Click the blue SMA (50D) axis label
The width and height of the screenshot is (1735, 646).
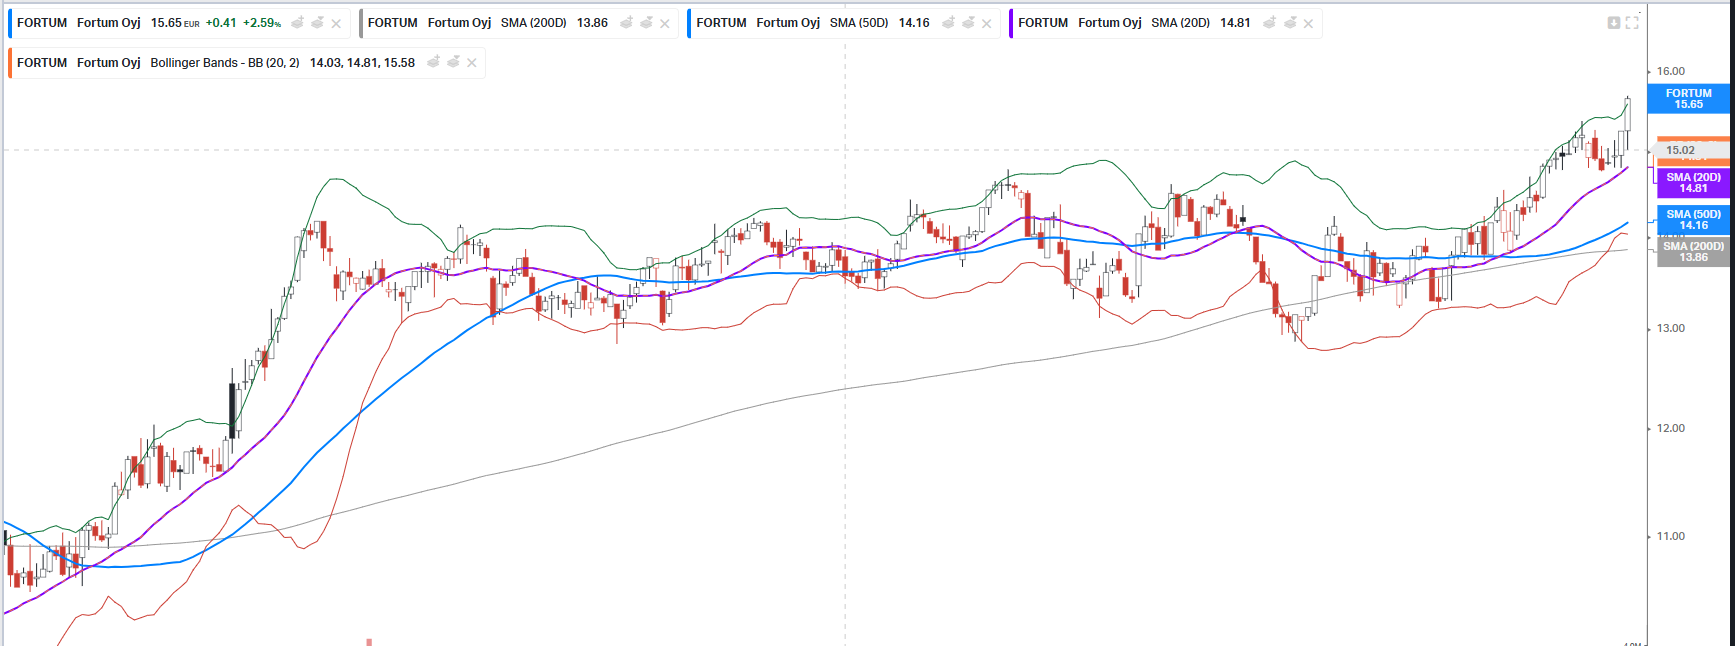pyautogui.click(x=1692, y=220)
